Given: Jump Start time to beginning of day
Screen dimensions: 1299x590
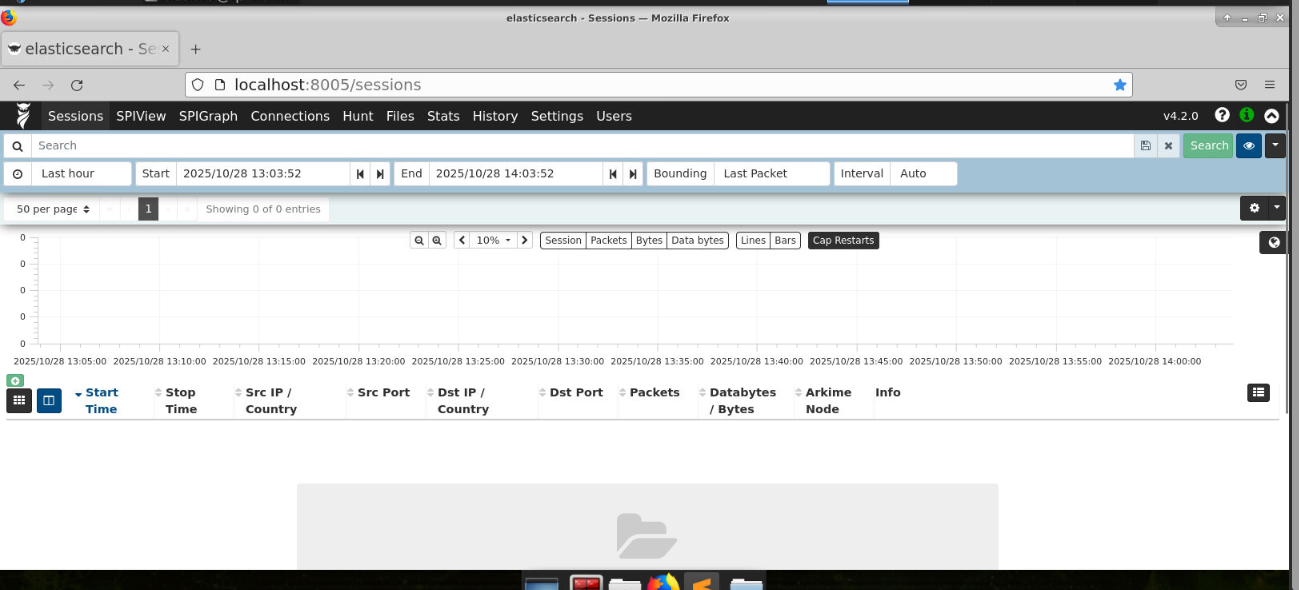Looking at the screenshot, I should click(x=360, y=174).
